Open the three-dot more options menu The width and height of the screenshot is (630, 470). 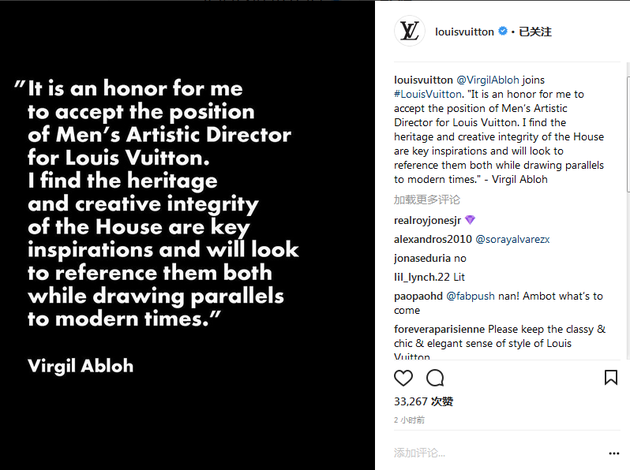614,453
